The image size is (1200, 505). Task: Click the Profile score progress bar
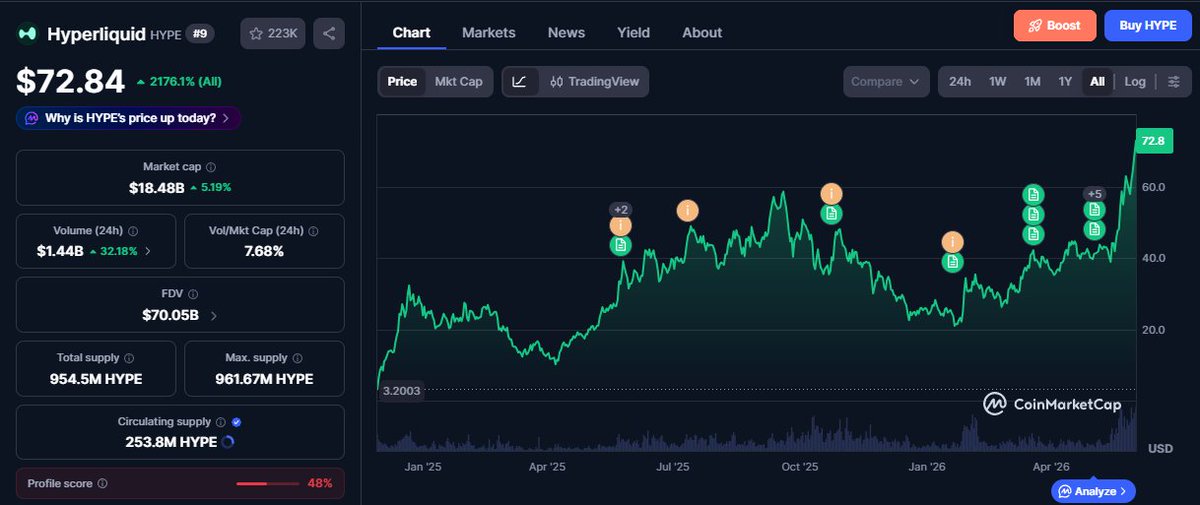coord(267,484)
